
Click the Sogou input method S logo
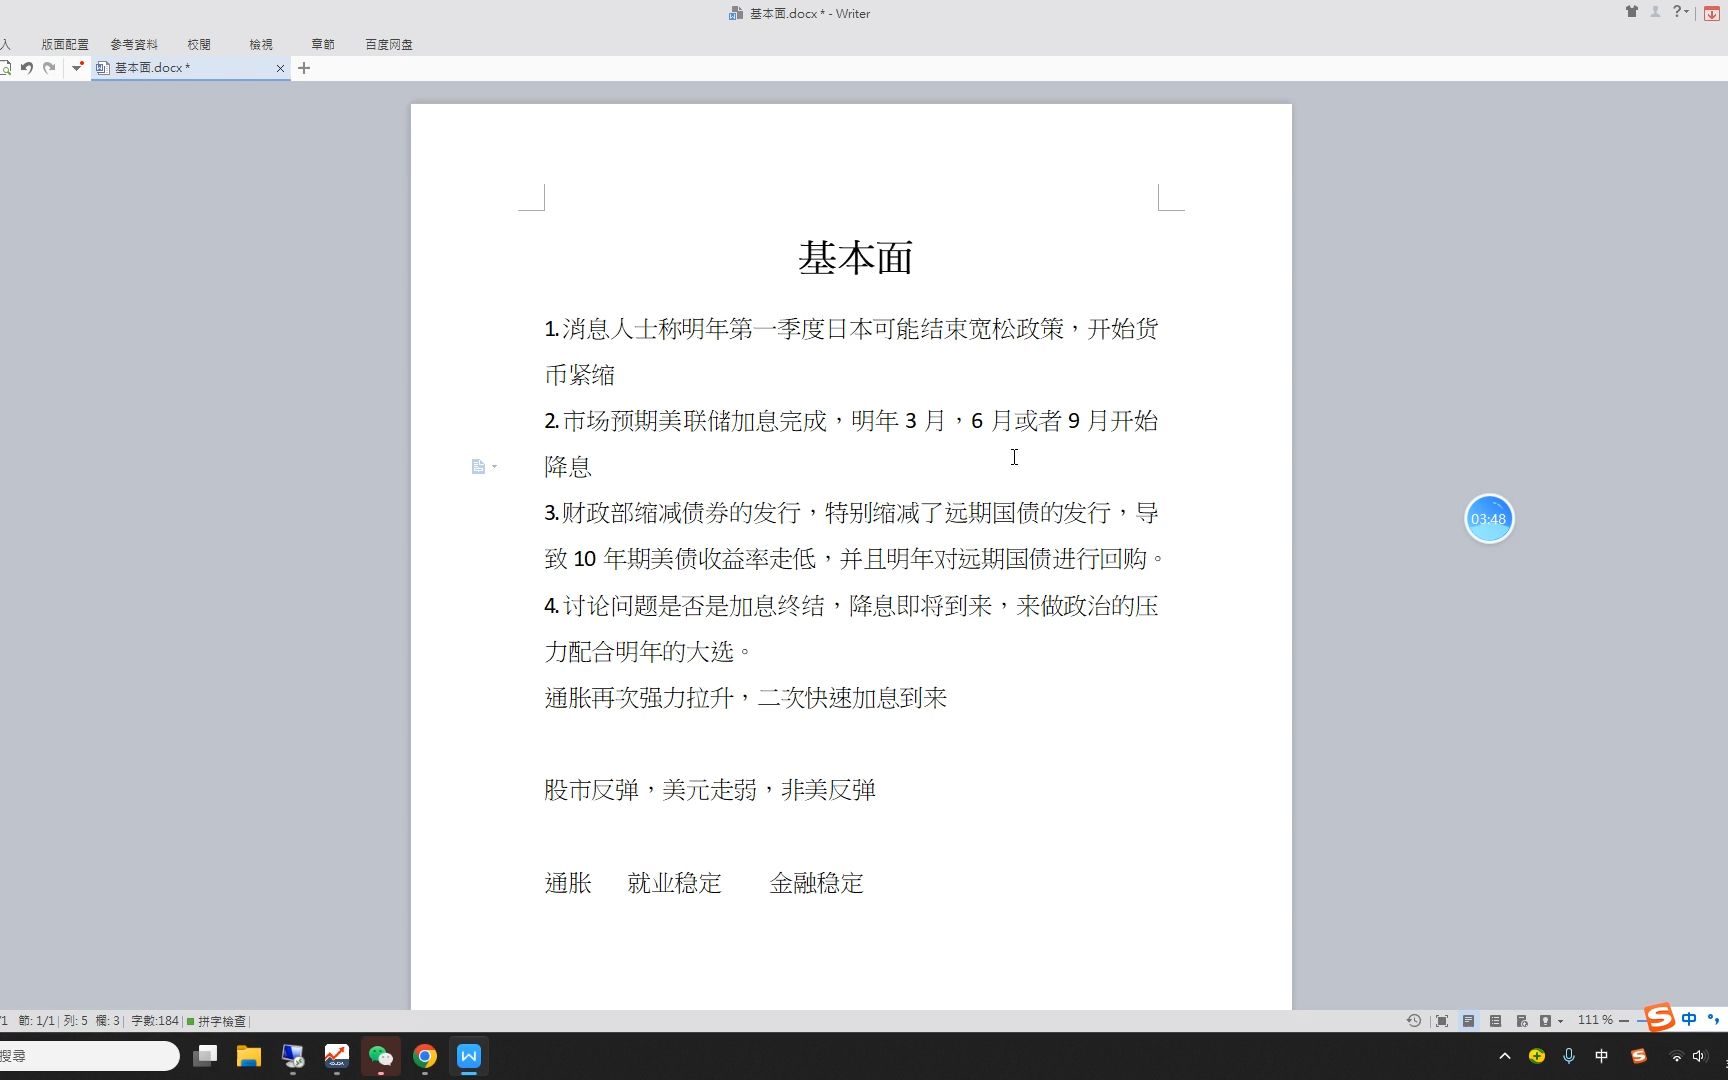click(x=1660, y=1018)
